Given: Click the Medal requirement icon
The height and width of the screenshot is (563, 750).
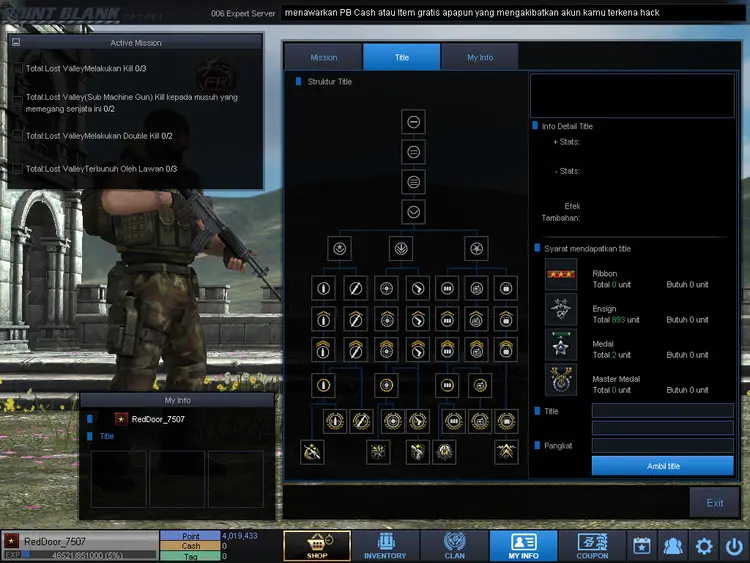Looking at the screenshot, I should 561,344.
